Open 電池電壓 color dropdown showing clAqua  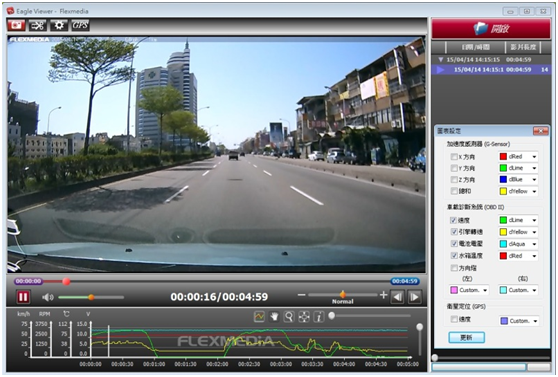click(518, 244)
